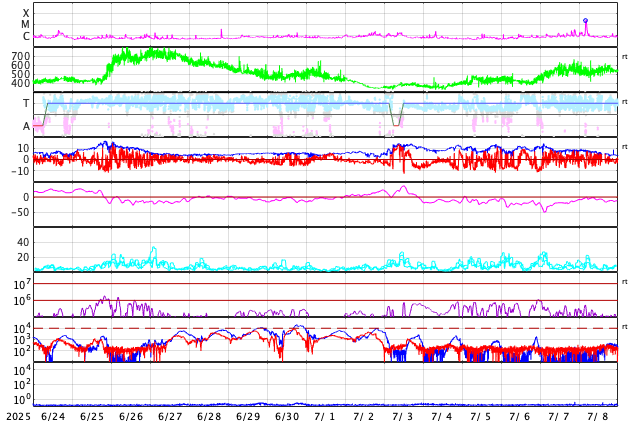Viewport: 634px width, 424px height.
Task: Click the rt label beside sector panel
Action: pos(625,101)
